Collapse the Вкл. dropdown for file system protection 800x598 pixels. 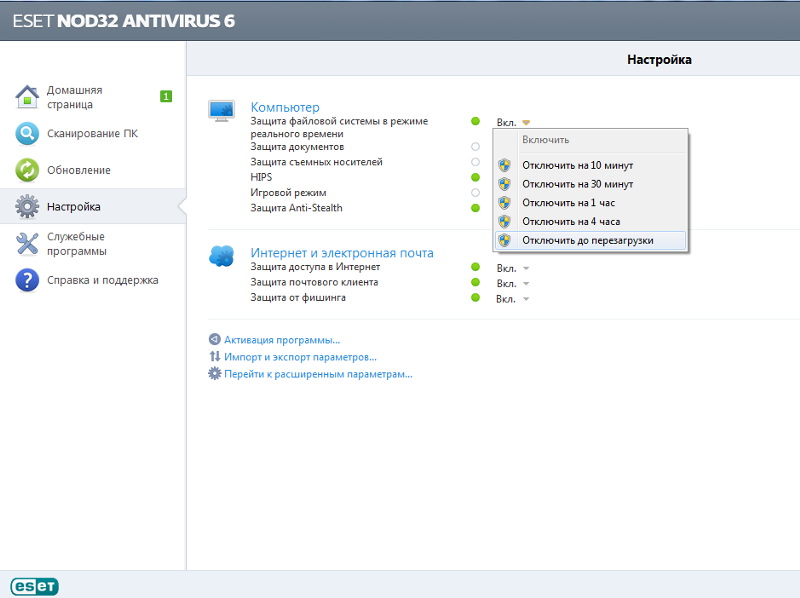(x=513, y=122)
